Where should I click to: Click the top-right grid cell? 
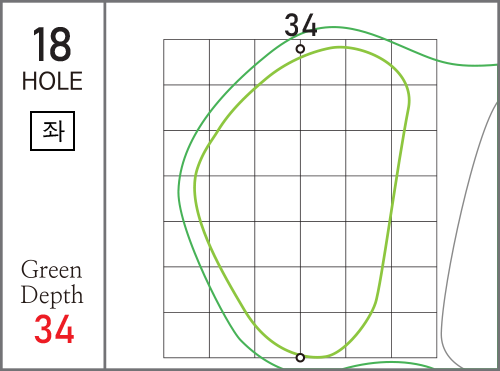pos(414,62)
